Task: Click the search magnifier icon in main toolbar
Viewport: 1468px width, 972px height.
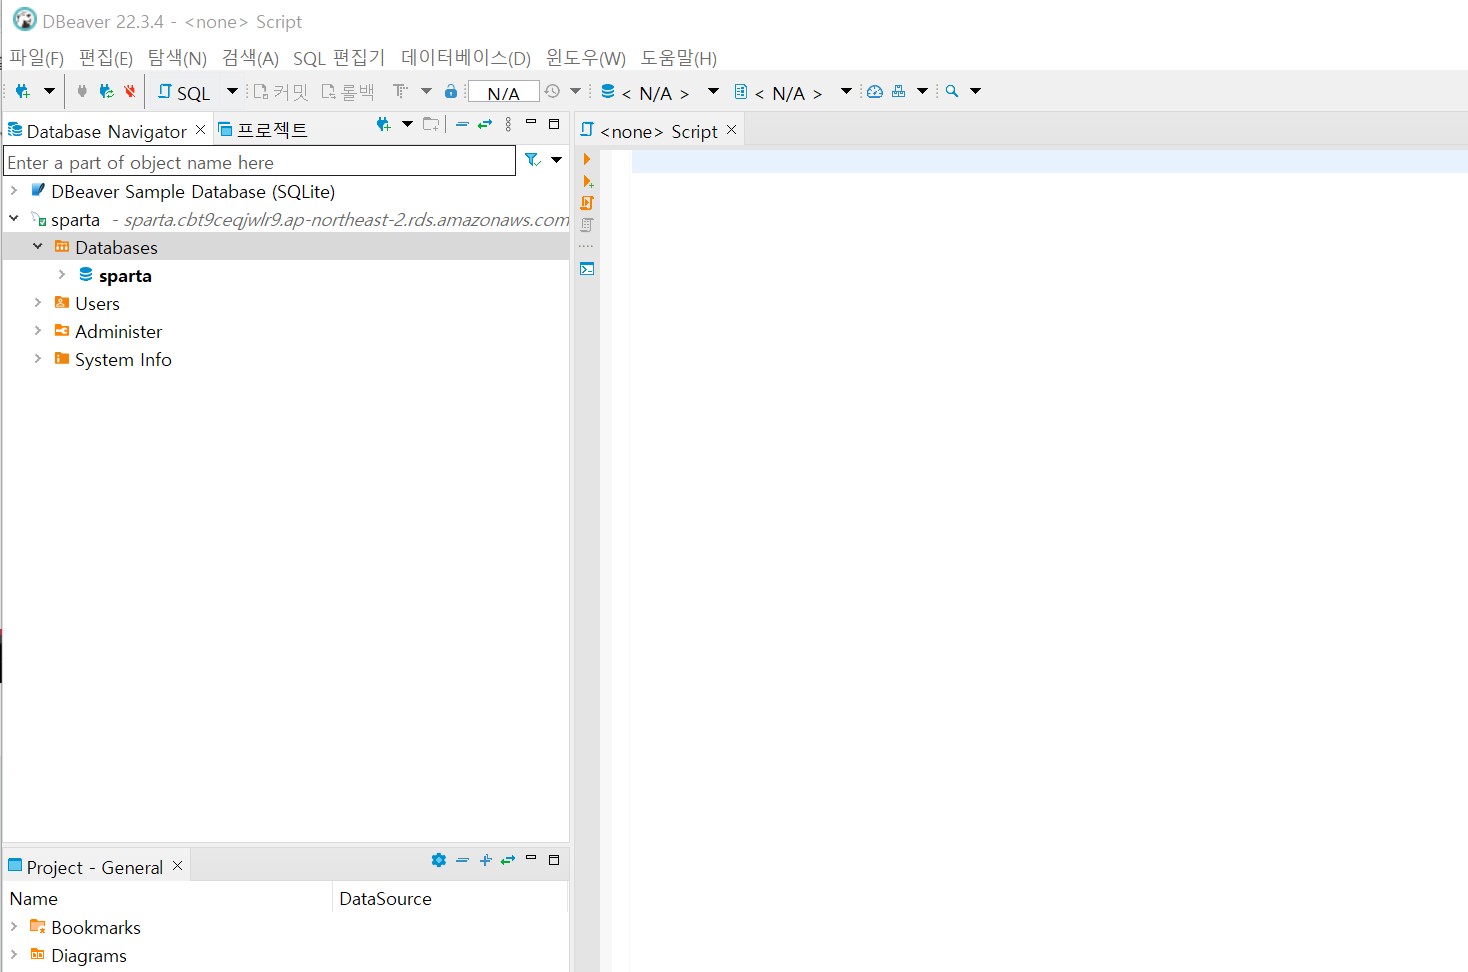Action: coord(952,91)
